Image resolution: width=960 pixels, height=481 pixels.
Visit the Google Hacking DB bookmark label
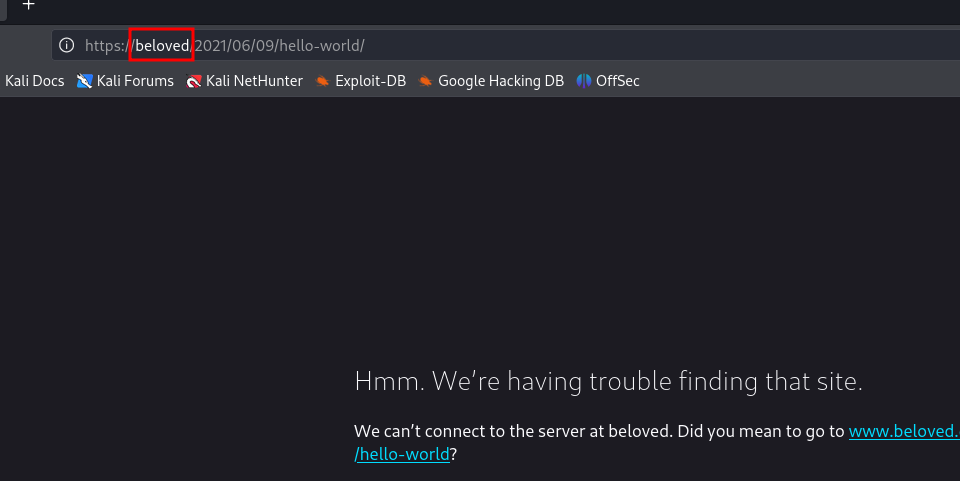501,81
